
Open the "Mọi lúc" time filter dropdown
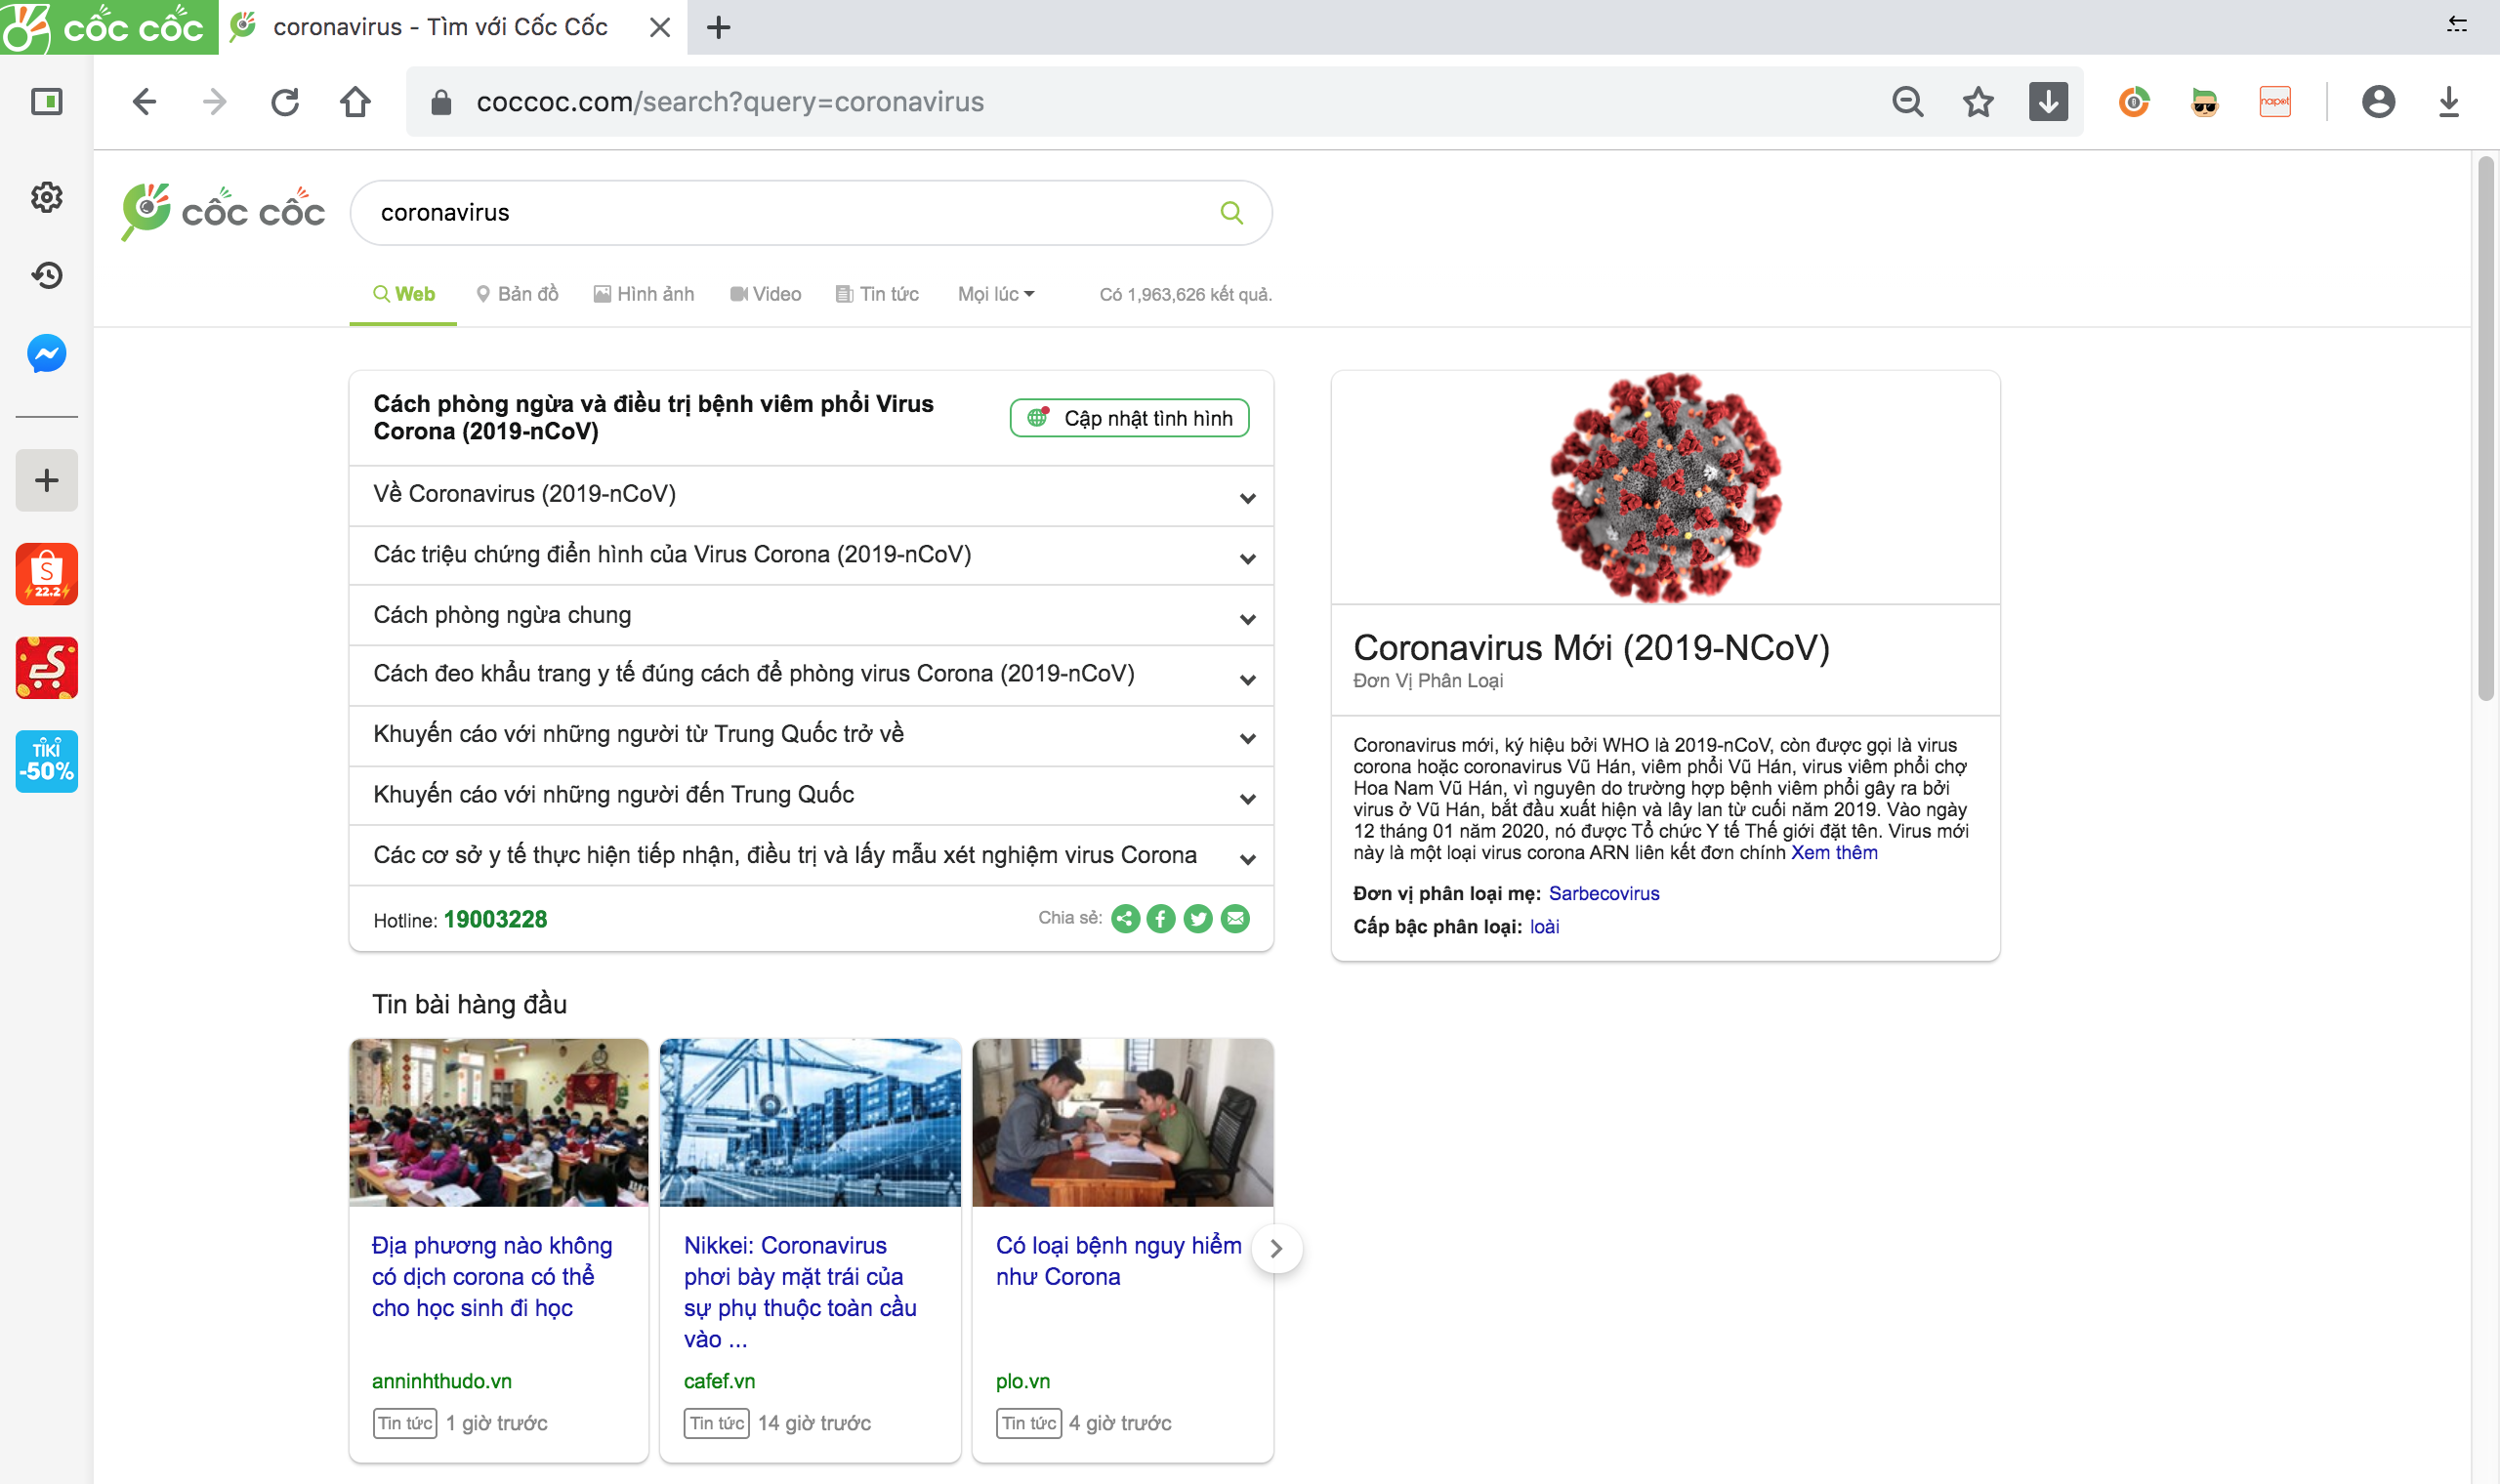995,294
